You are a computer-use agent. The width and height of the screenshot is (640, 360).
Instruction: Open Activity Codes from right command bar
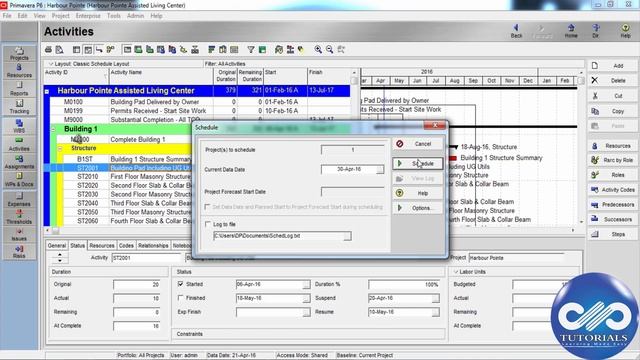(x=612, y=190)
